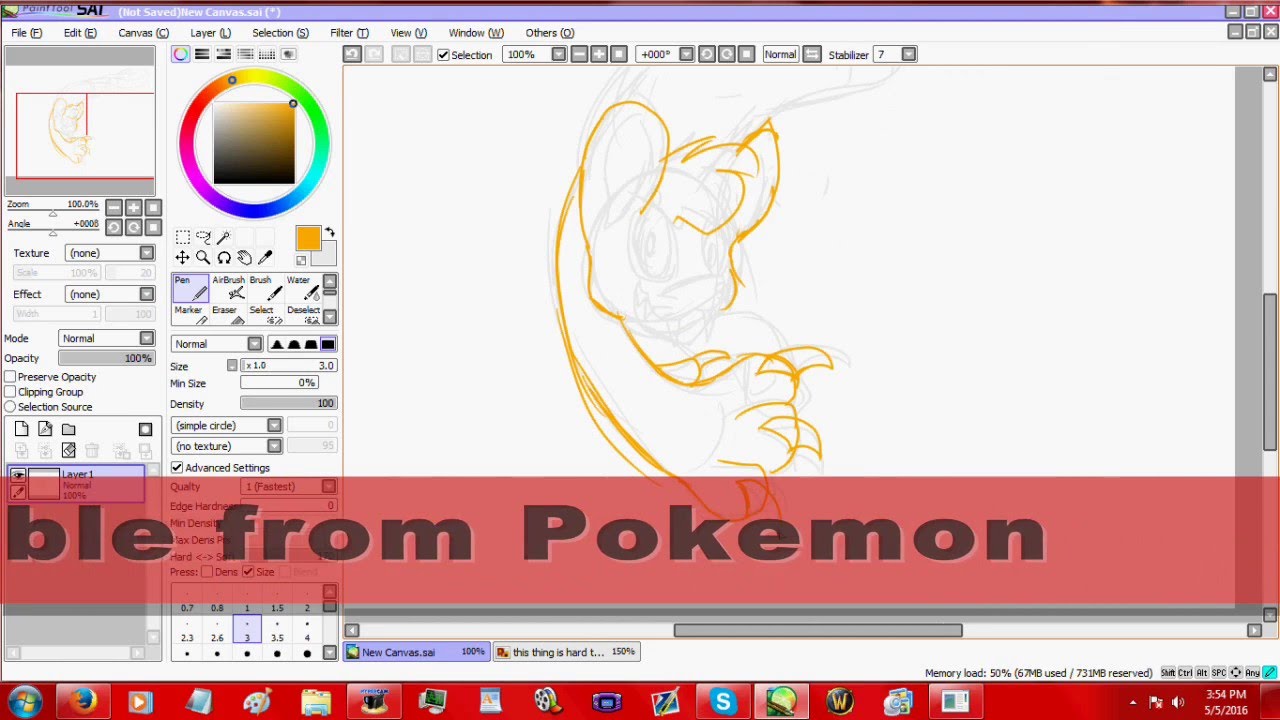Open the layer Mode dropdown
Viewport: 1280px width, 720px height.
(x=106, y=338)
